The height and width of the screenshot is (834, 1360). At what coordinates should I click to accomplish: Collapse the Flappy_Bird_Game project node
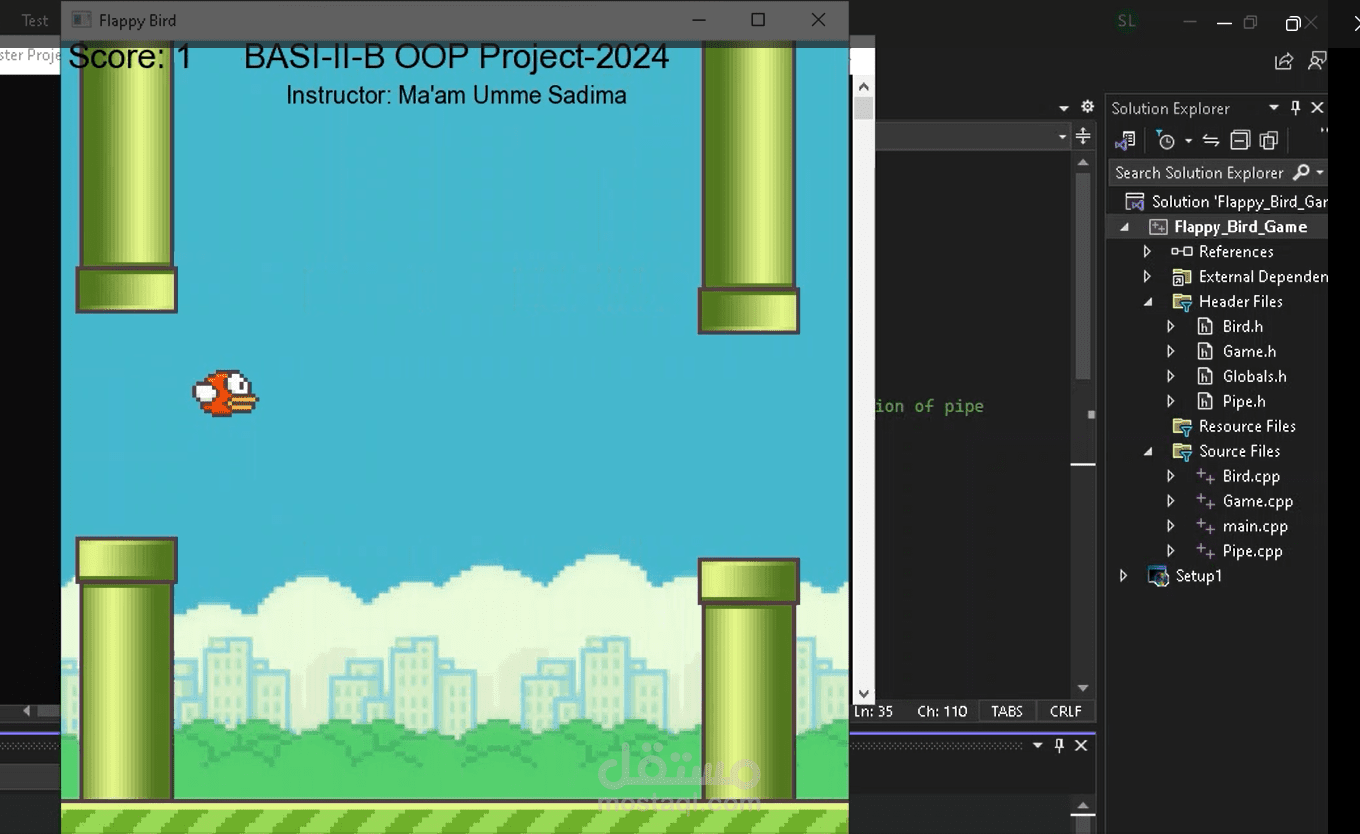(x=1124, y=227)
